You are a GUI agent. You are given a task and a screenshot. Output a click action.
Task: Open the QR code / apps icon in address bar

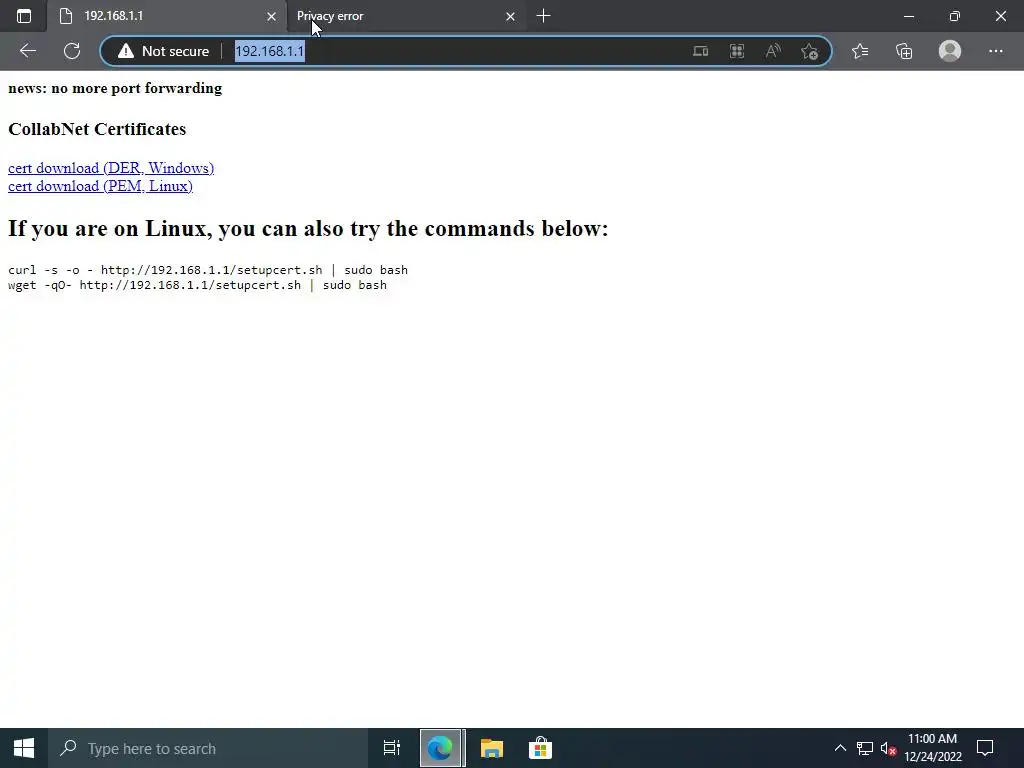tap(737, 51)
